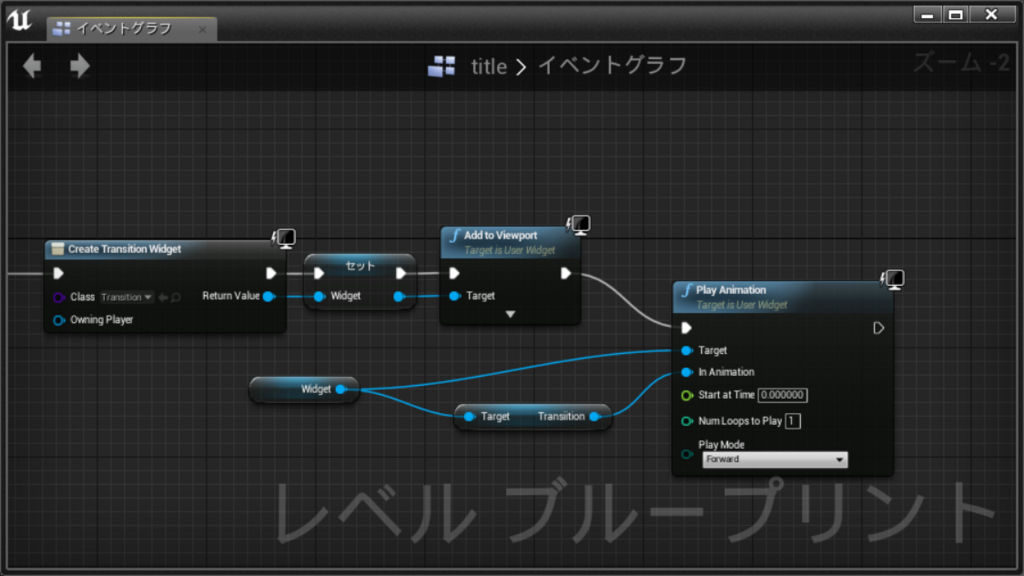
Task: Click the use-selected-asset arrow beside Class
Action: point(163,297)
